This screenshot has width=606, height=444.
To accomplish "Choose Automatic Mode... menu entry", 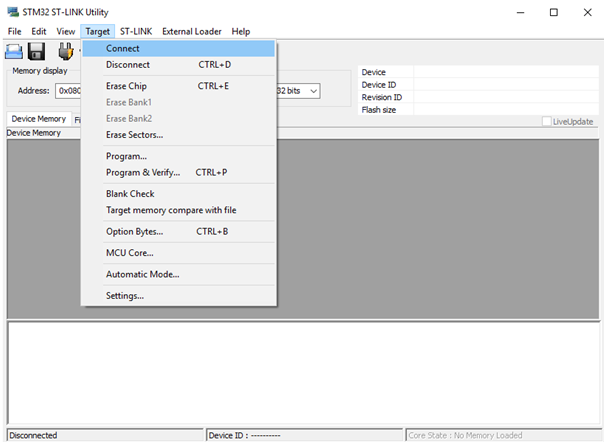I will (x=179, y=274).
